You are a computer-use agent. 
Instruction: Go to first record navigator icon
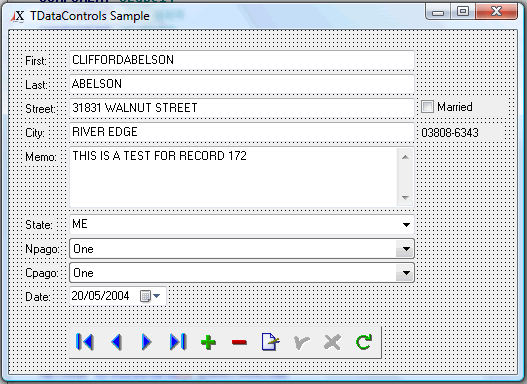(85, 342)
